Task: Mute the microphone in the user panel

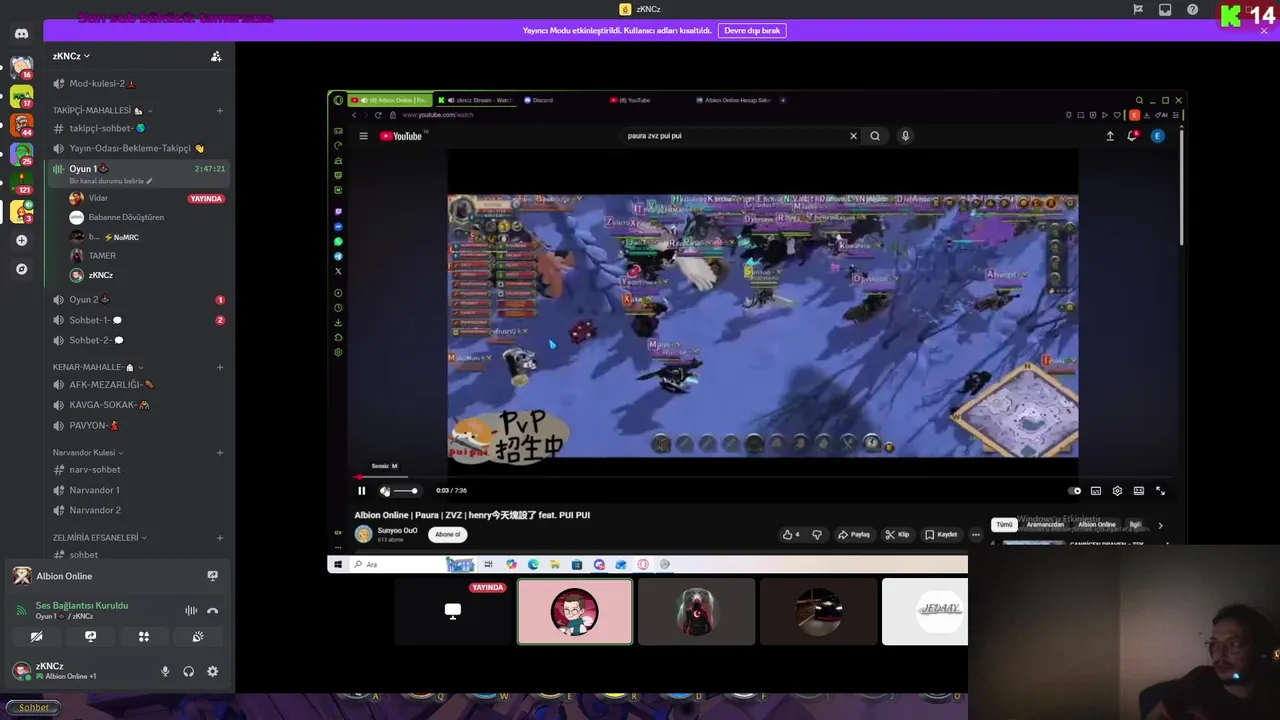Action: (x=165, y=672)
